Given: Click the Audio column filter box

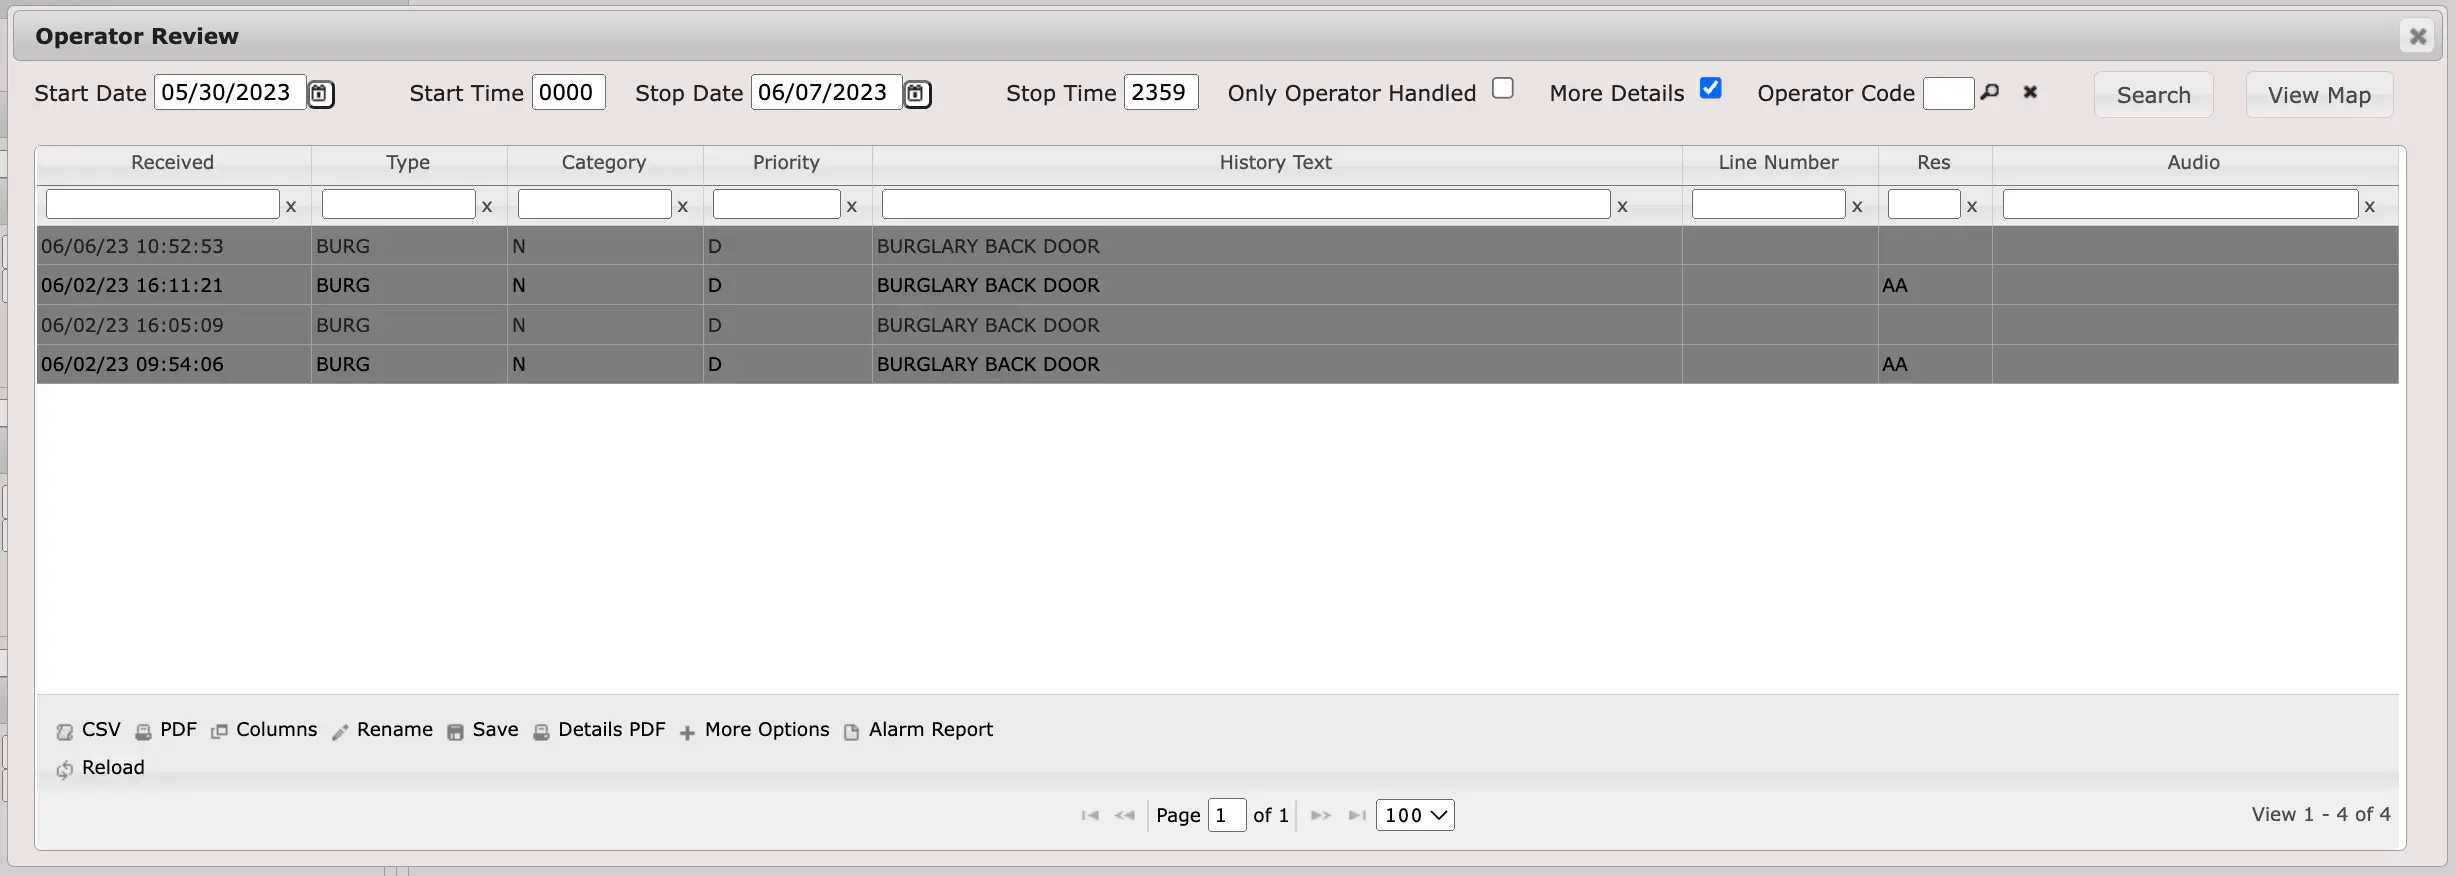Looking at the screenshot, I should tap(2181, 205).
